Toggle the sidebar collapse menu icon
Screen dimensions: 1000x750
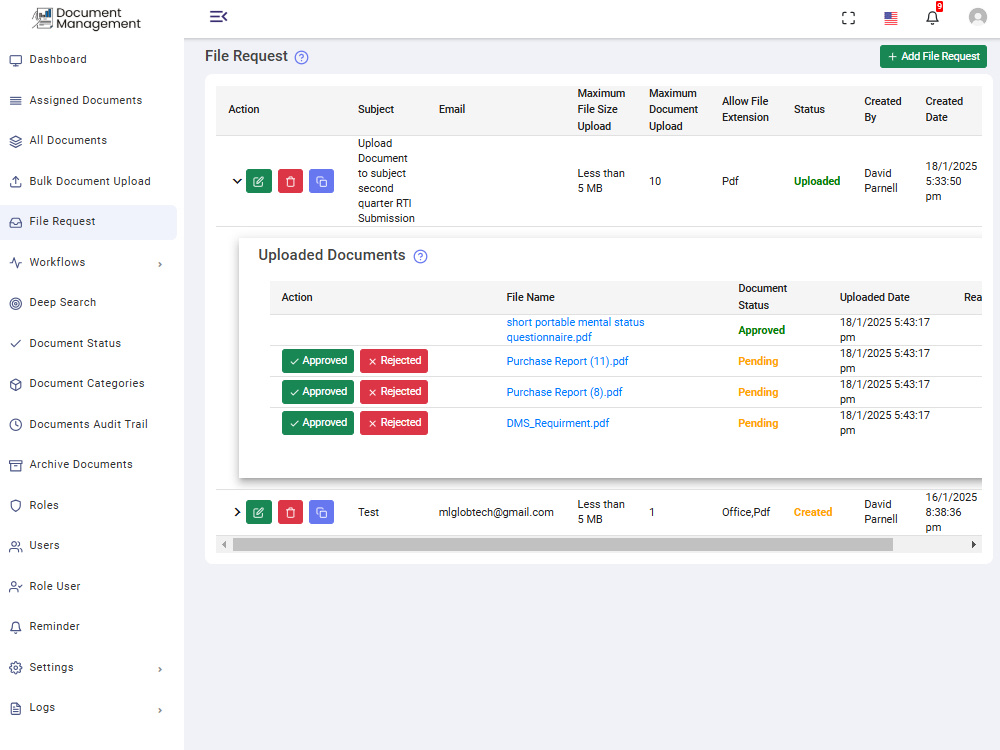point(219,17)
